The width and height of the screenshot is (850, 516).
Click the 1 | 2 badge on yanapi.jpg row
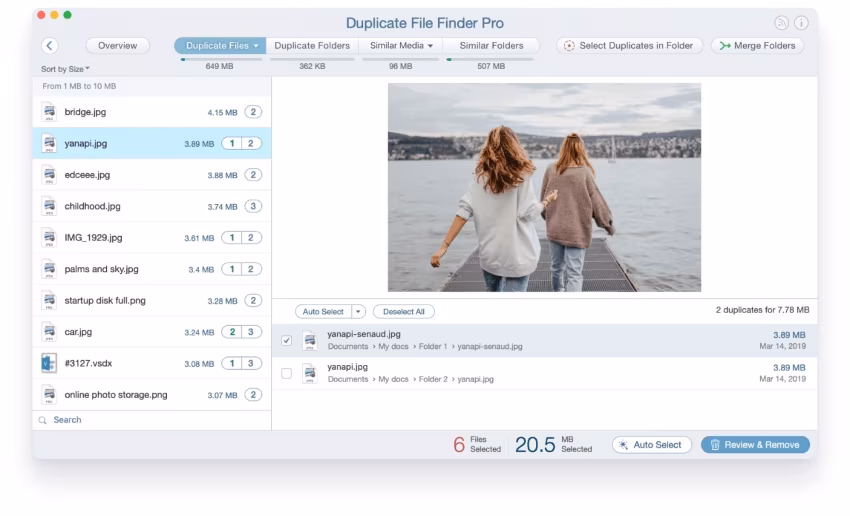tap(242, 144)
